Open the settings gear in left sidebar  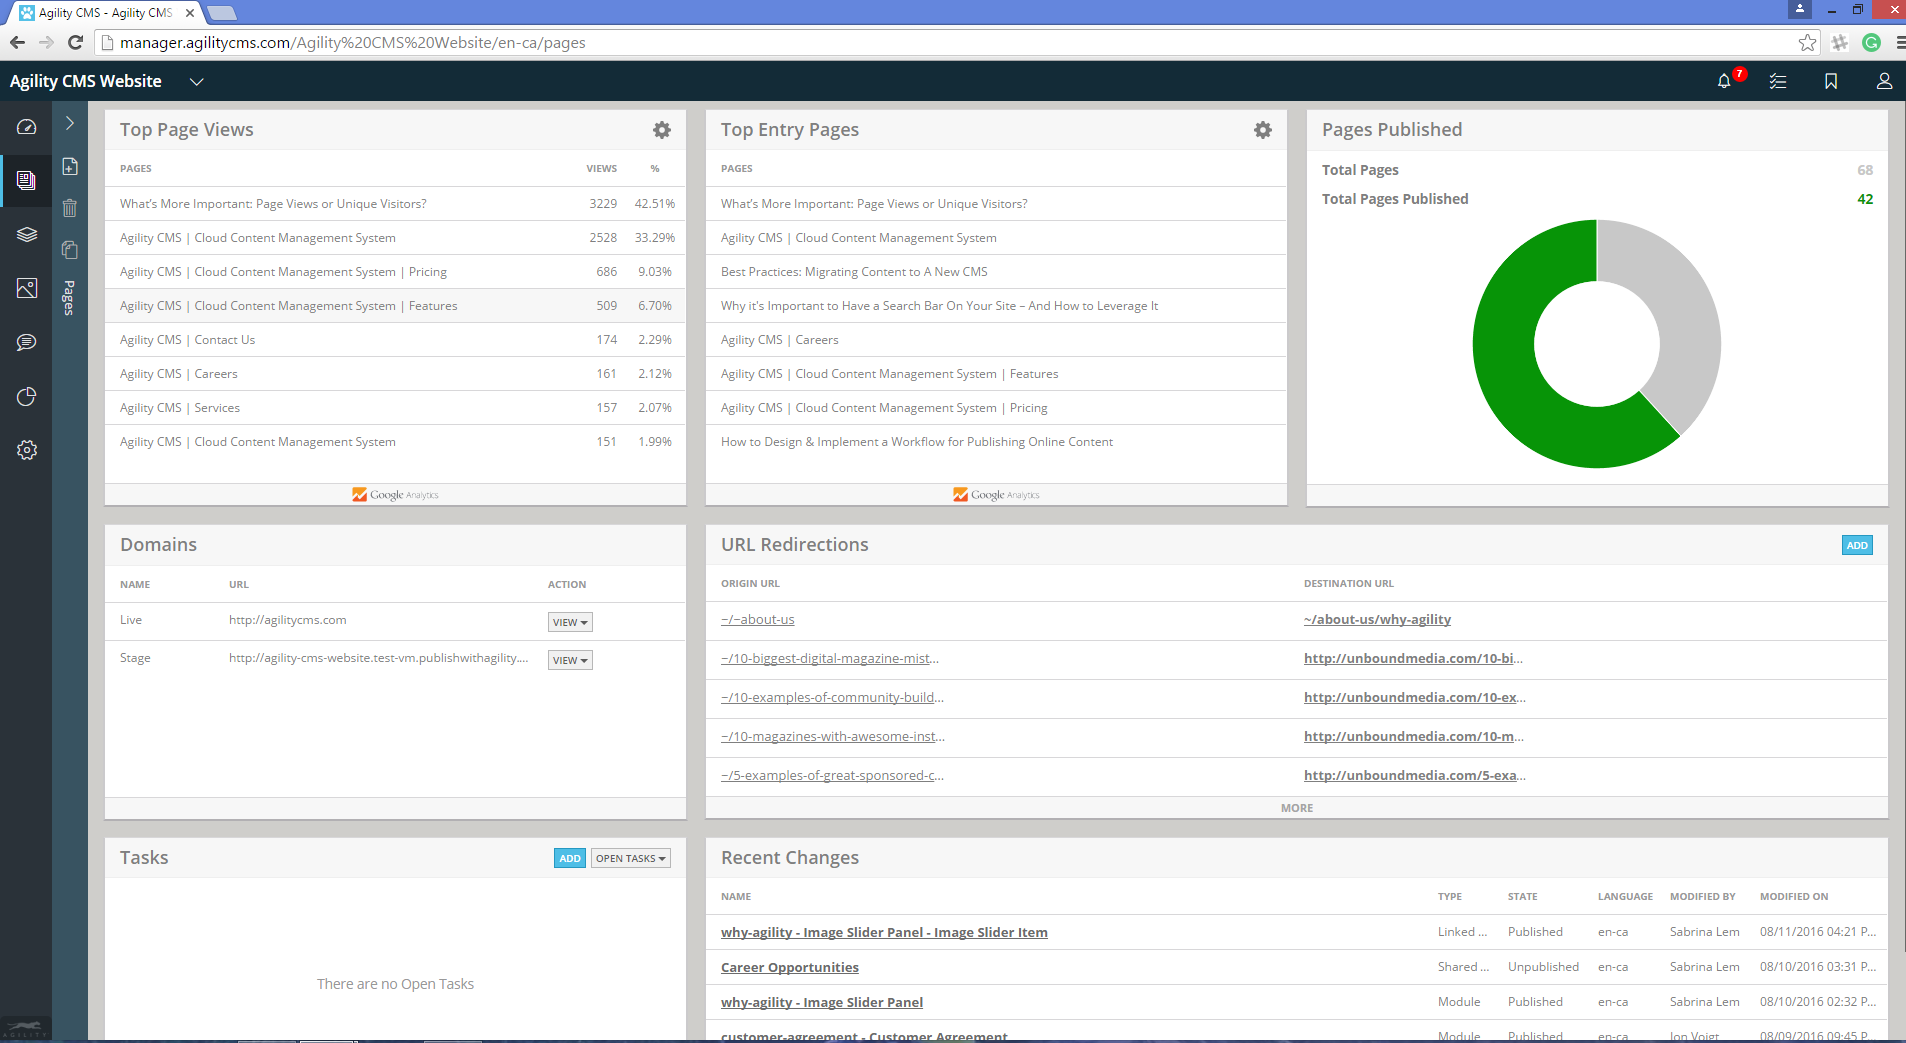(27, 450)
